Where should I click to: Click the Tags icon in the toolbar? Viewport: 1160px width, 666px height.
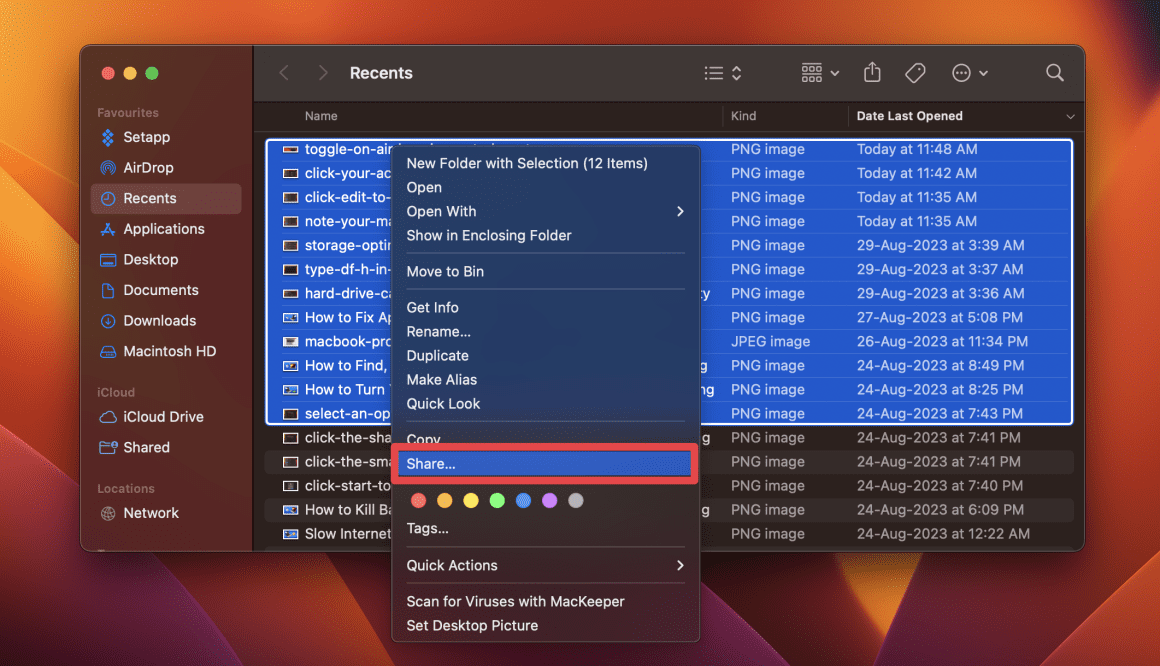click(x=915, y=72)
